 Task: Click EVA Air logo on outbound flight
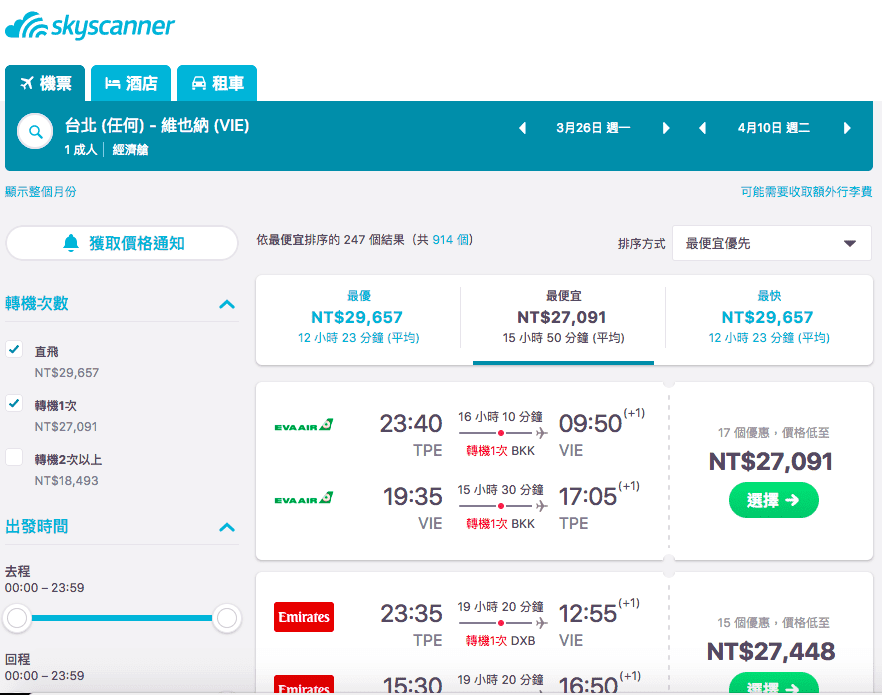coord(304,425)
